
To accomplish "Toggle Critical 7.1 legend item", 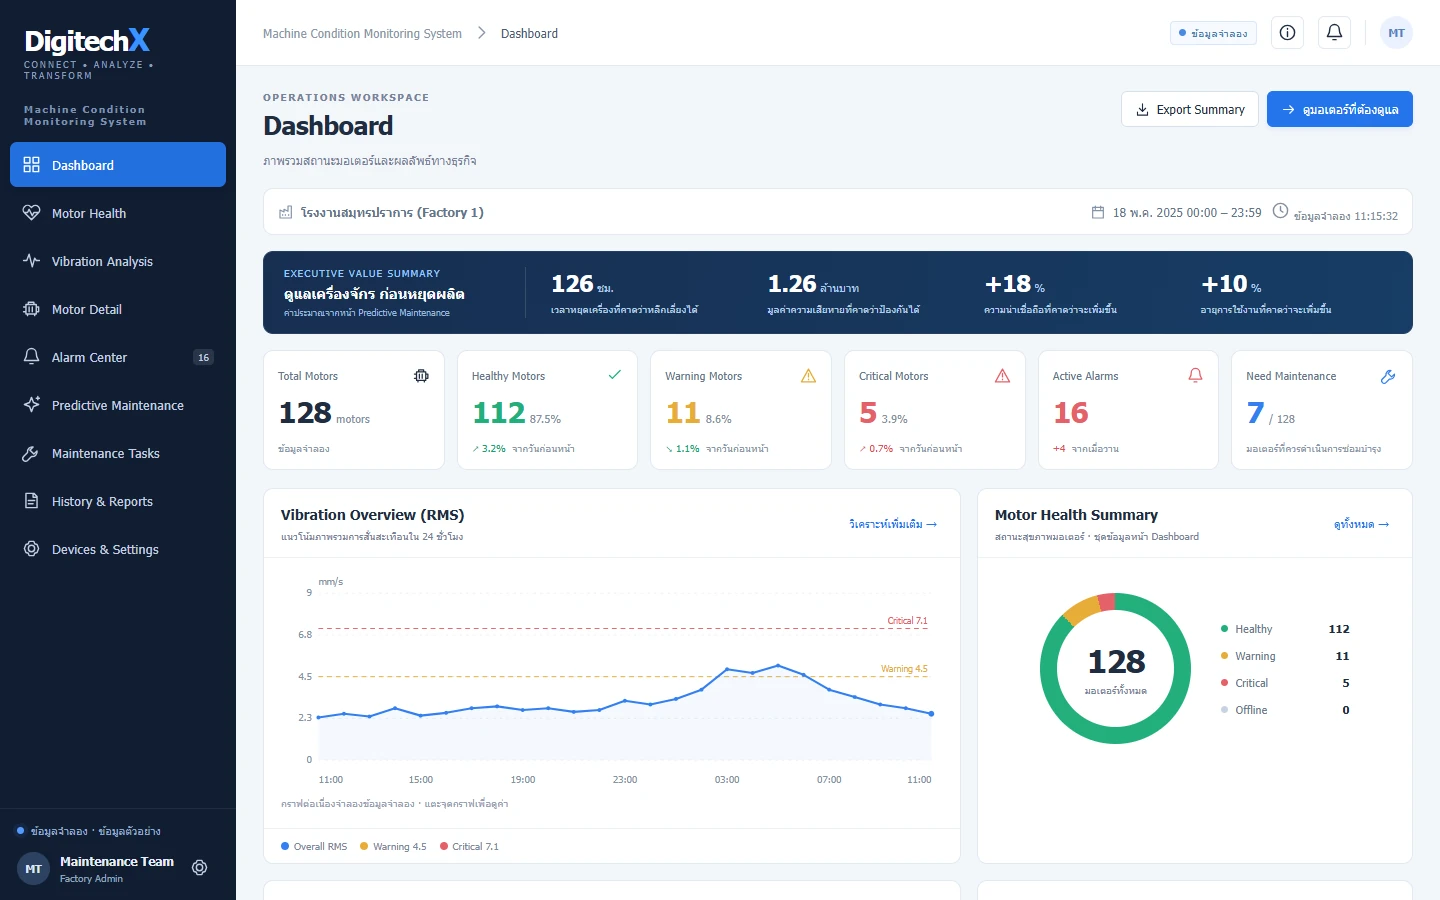I will (469, 846).
